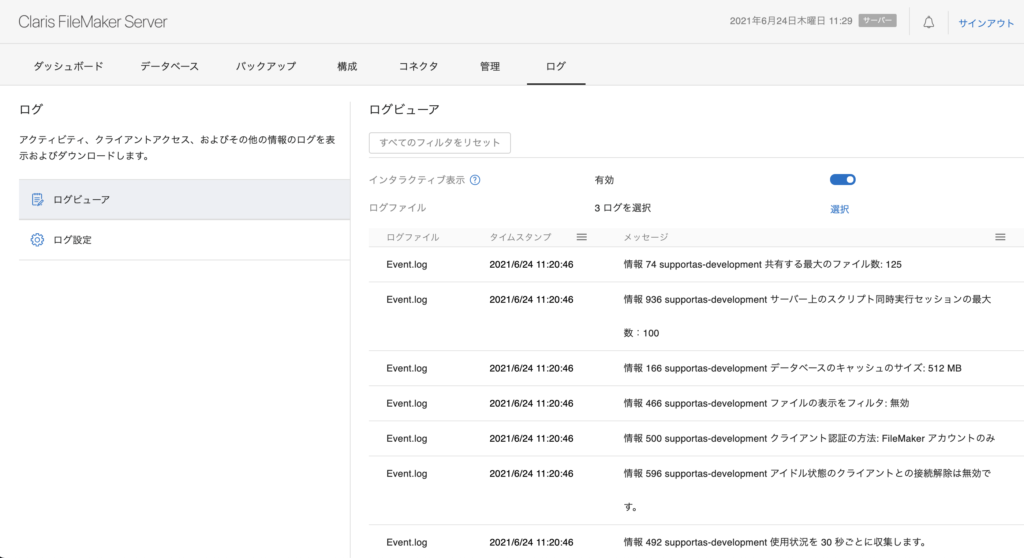Switch to the 管理 tab
The height and width of the screenshot is (558, 1024).
point(490,66)
